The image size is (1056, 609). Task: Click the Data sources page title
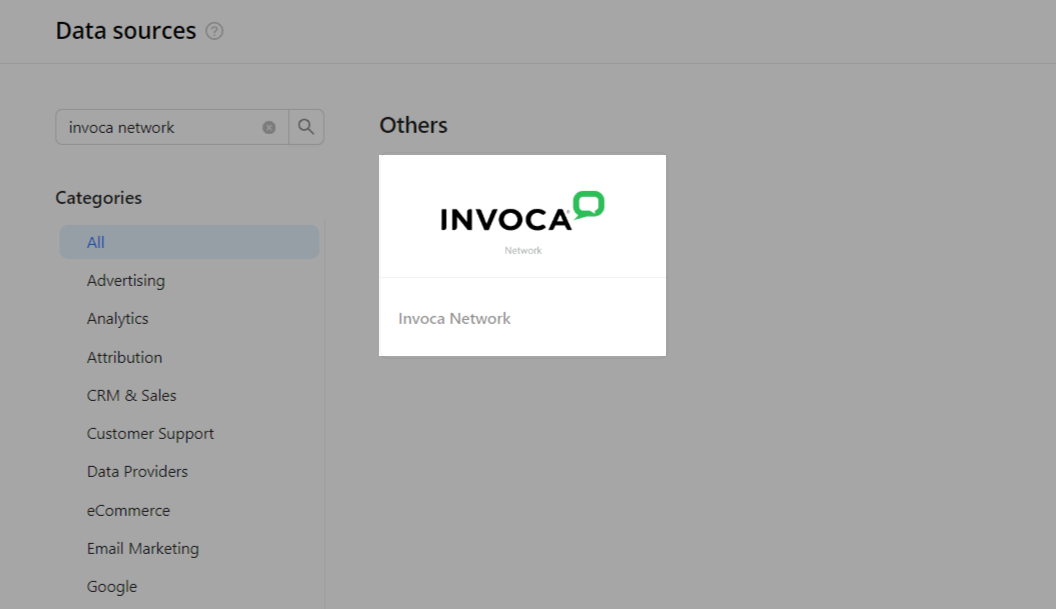126,31
